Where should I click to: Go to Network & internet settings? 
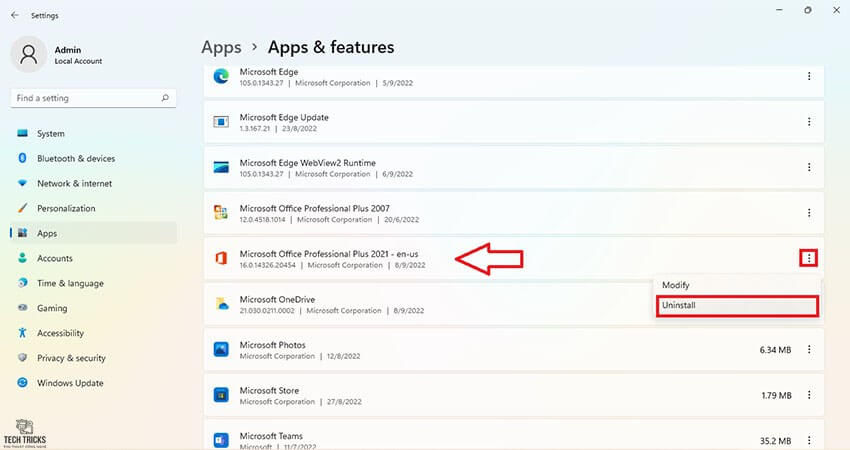tap(93, 183)
